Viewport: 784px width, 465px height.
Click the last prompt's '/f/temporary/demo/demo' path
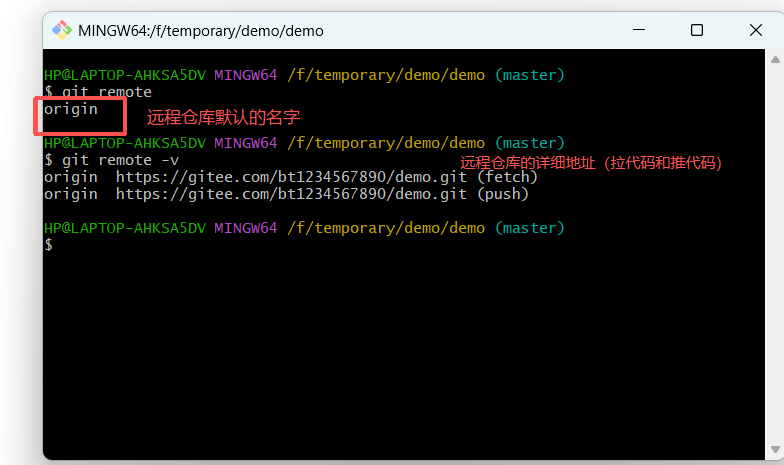(x=386, y=228)
